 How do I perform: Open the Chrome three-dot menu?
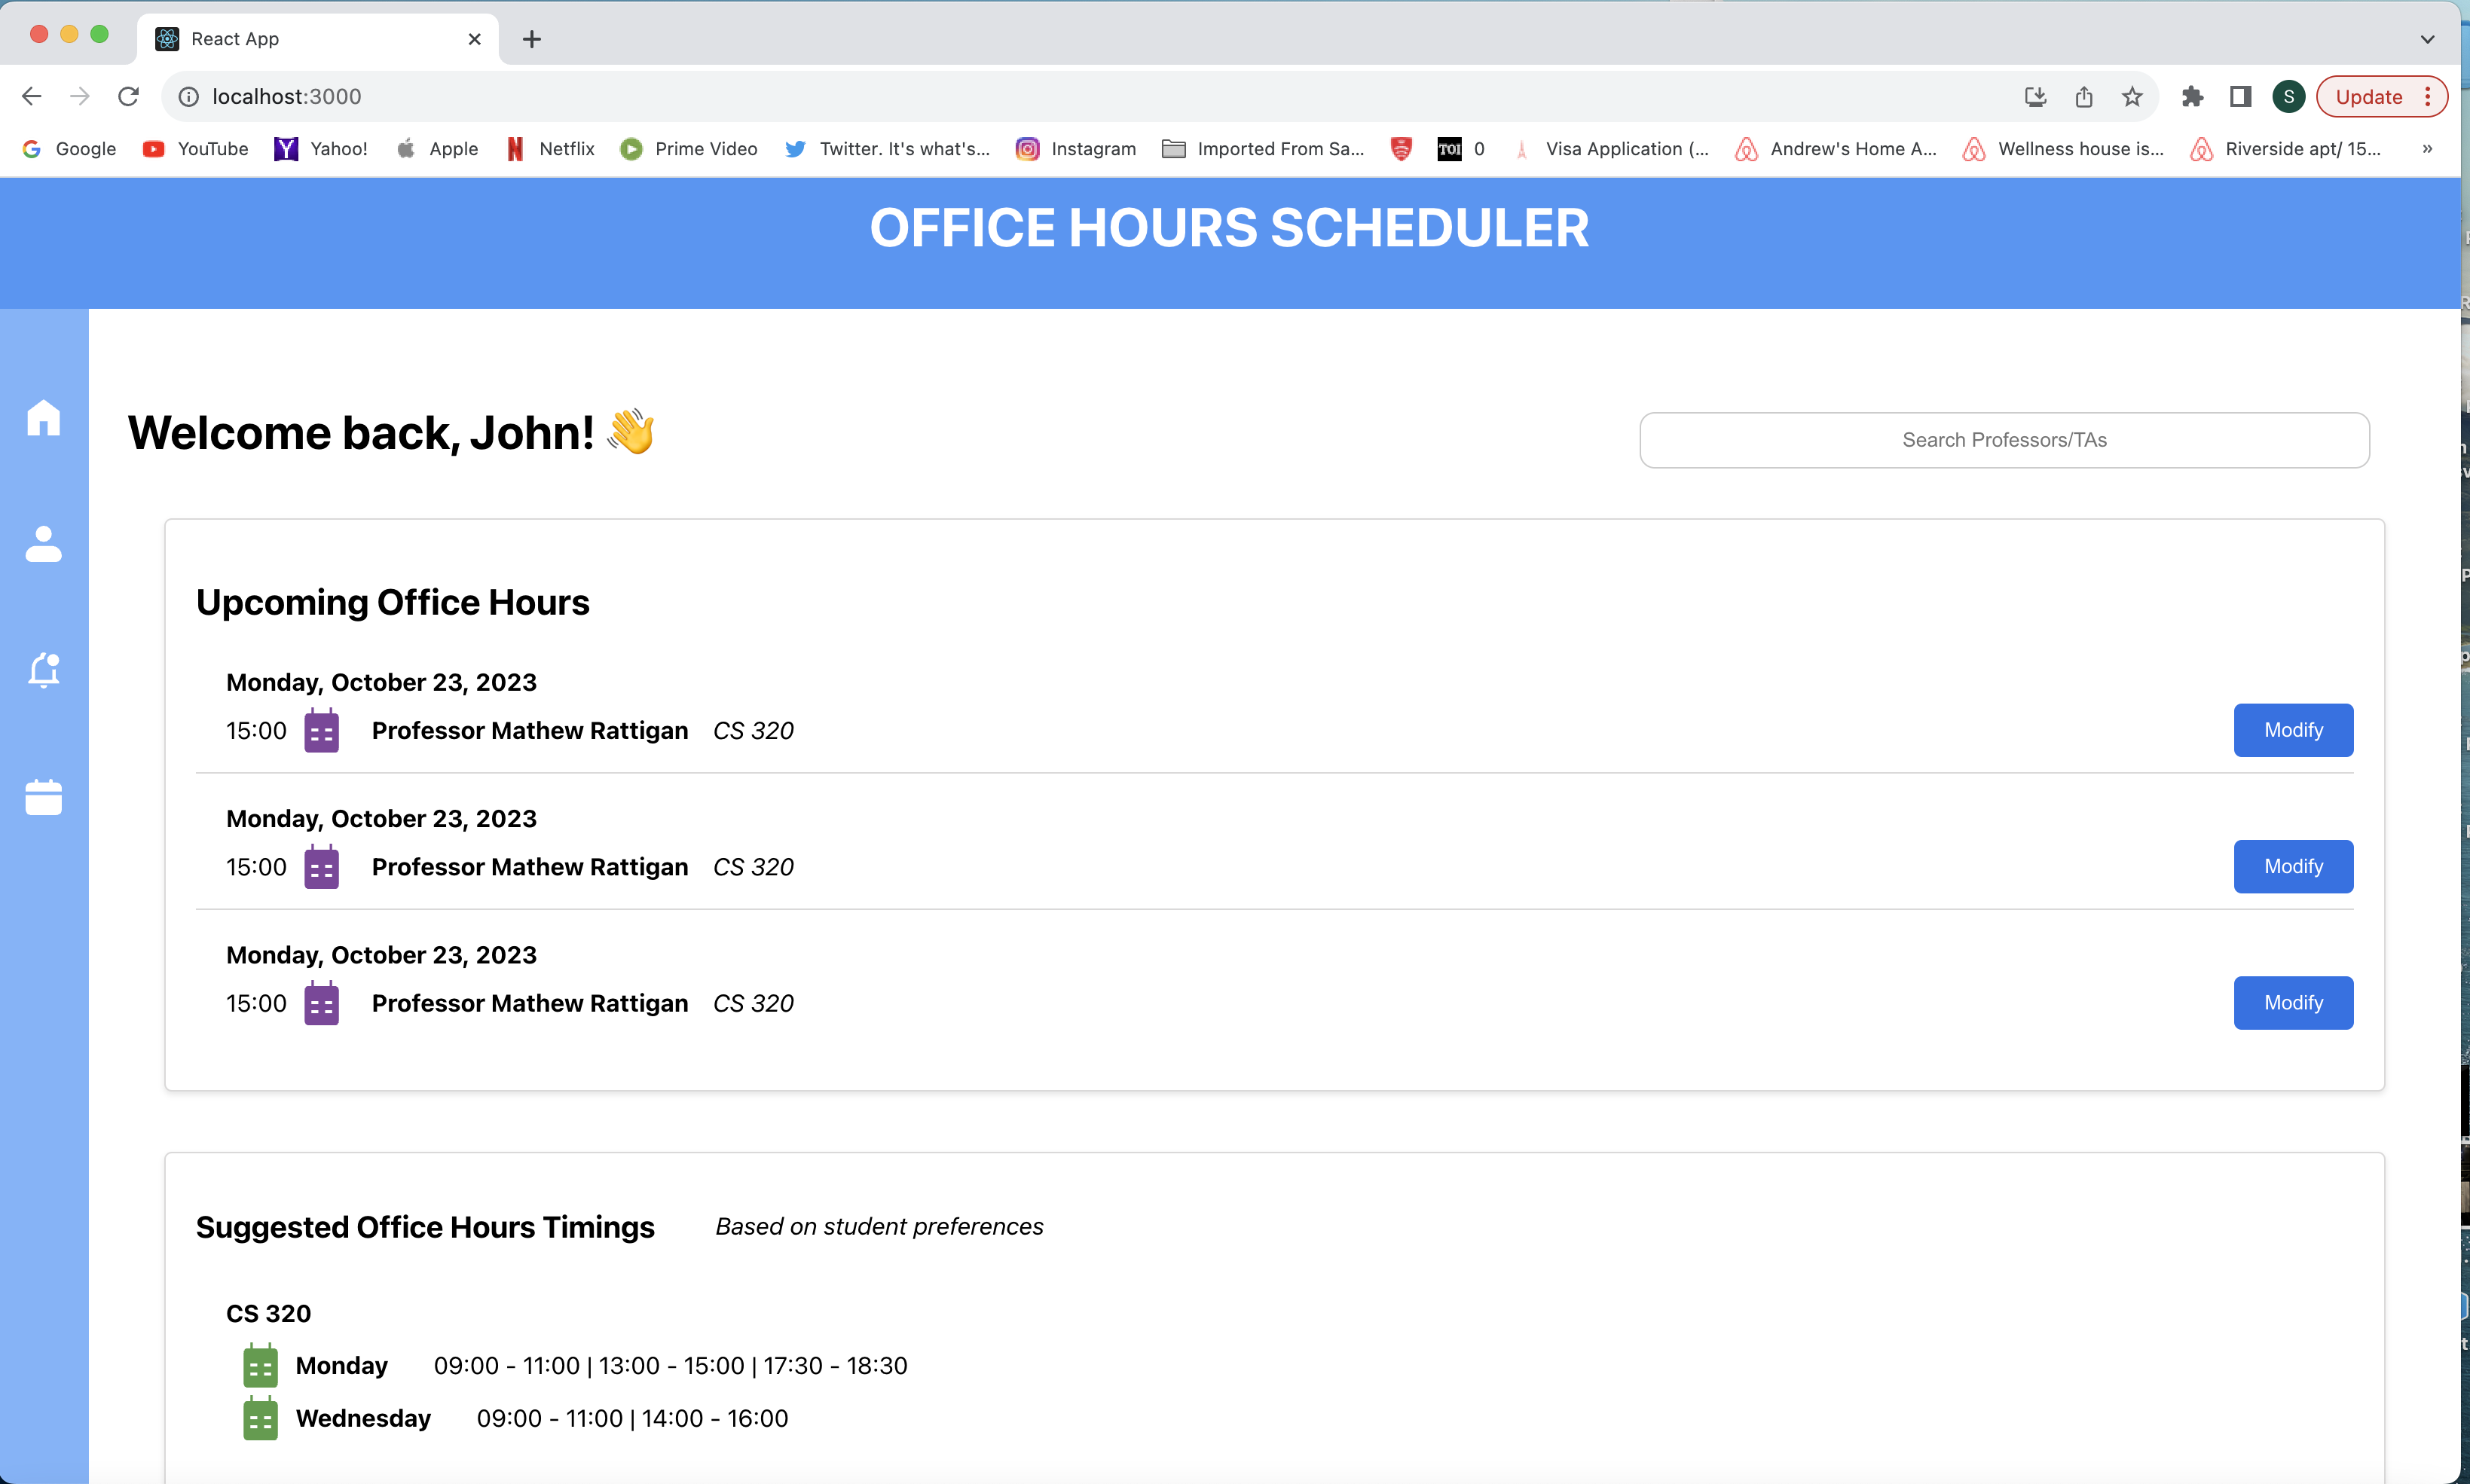[x=2427, y=96]
